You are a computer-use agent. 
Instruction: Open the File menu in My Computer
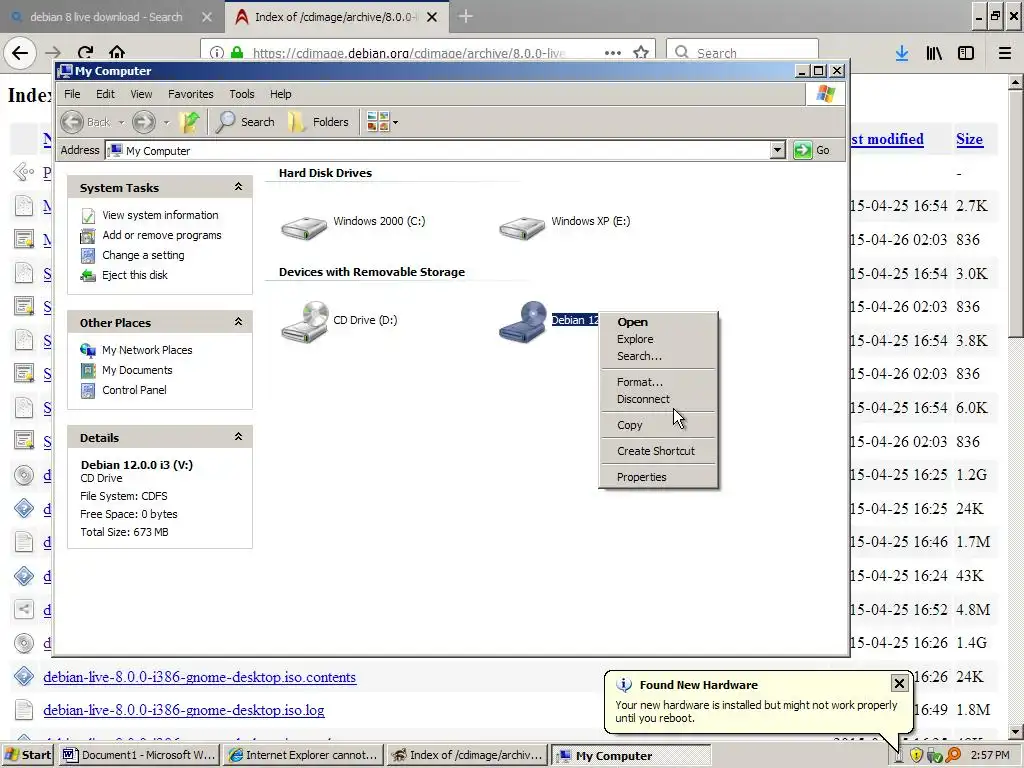[x=72, y=94]
